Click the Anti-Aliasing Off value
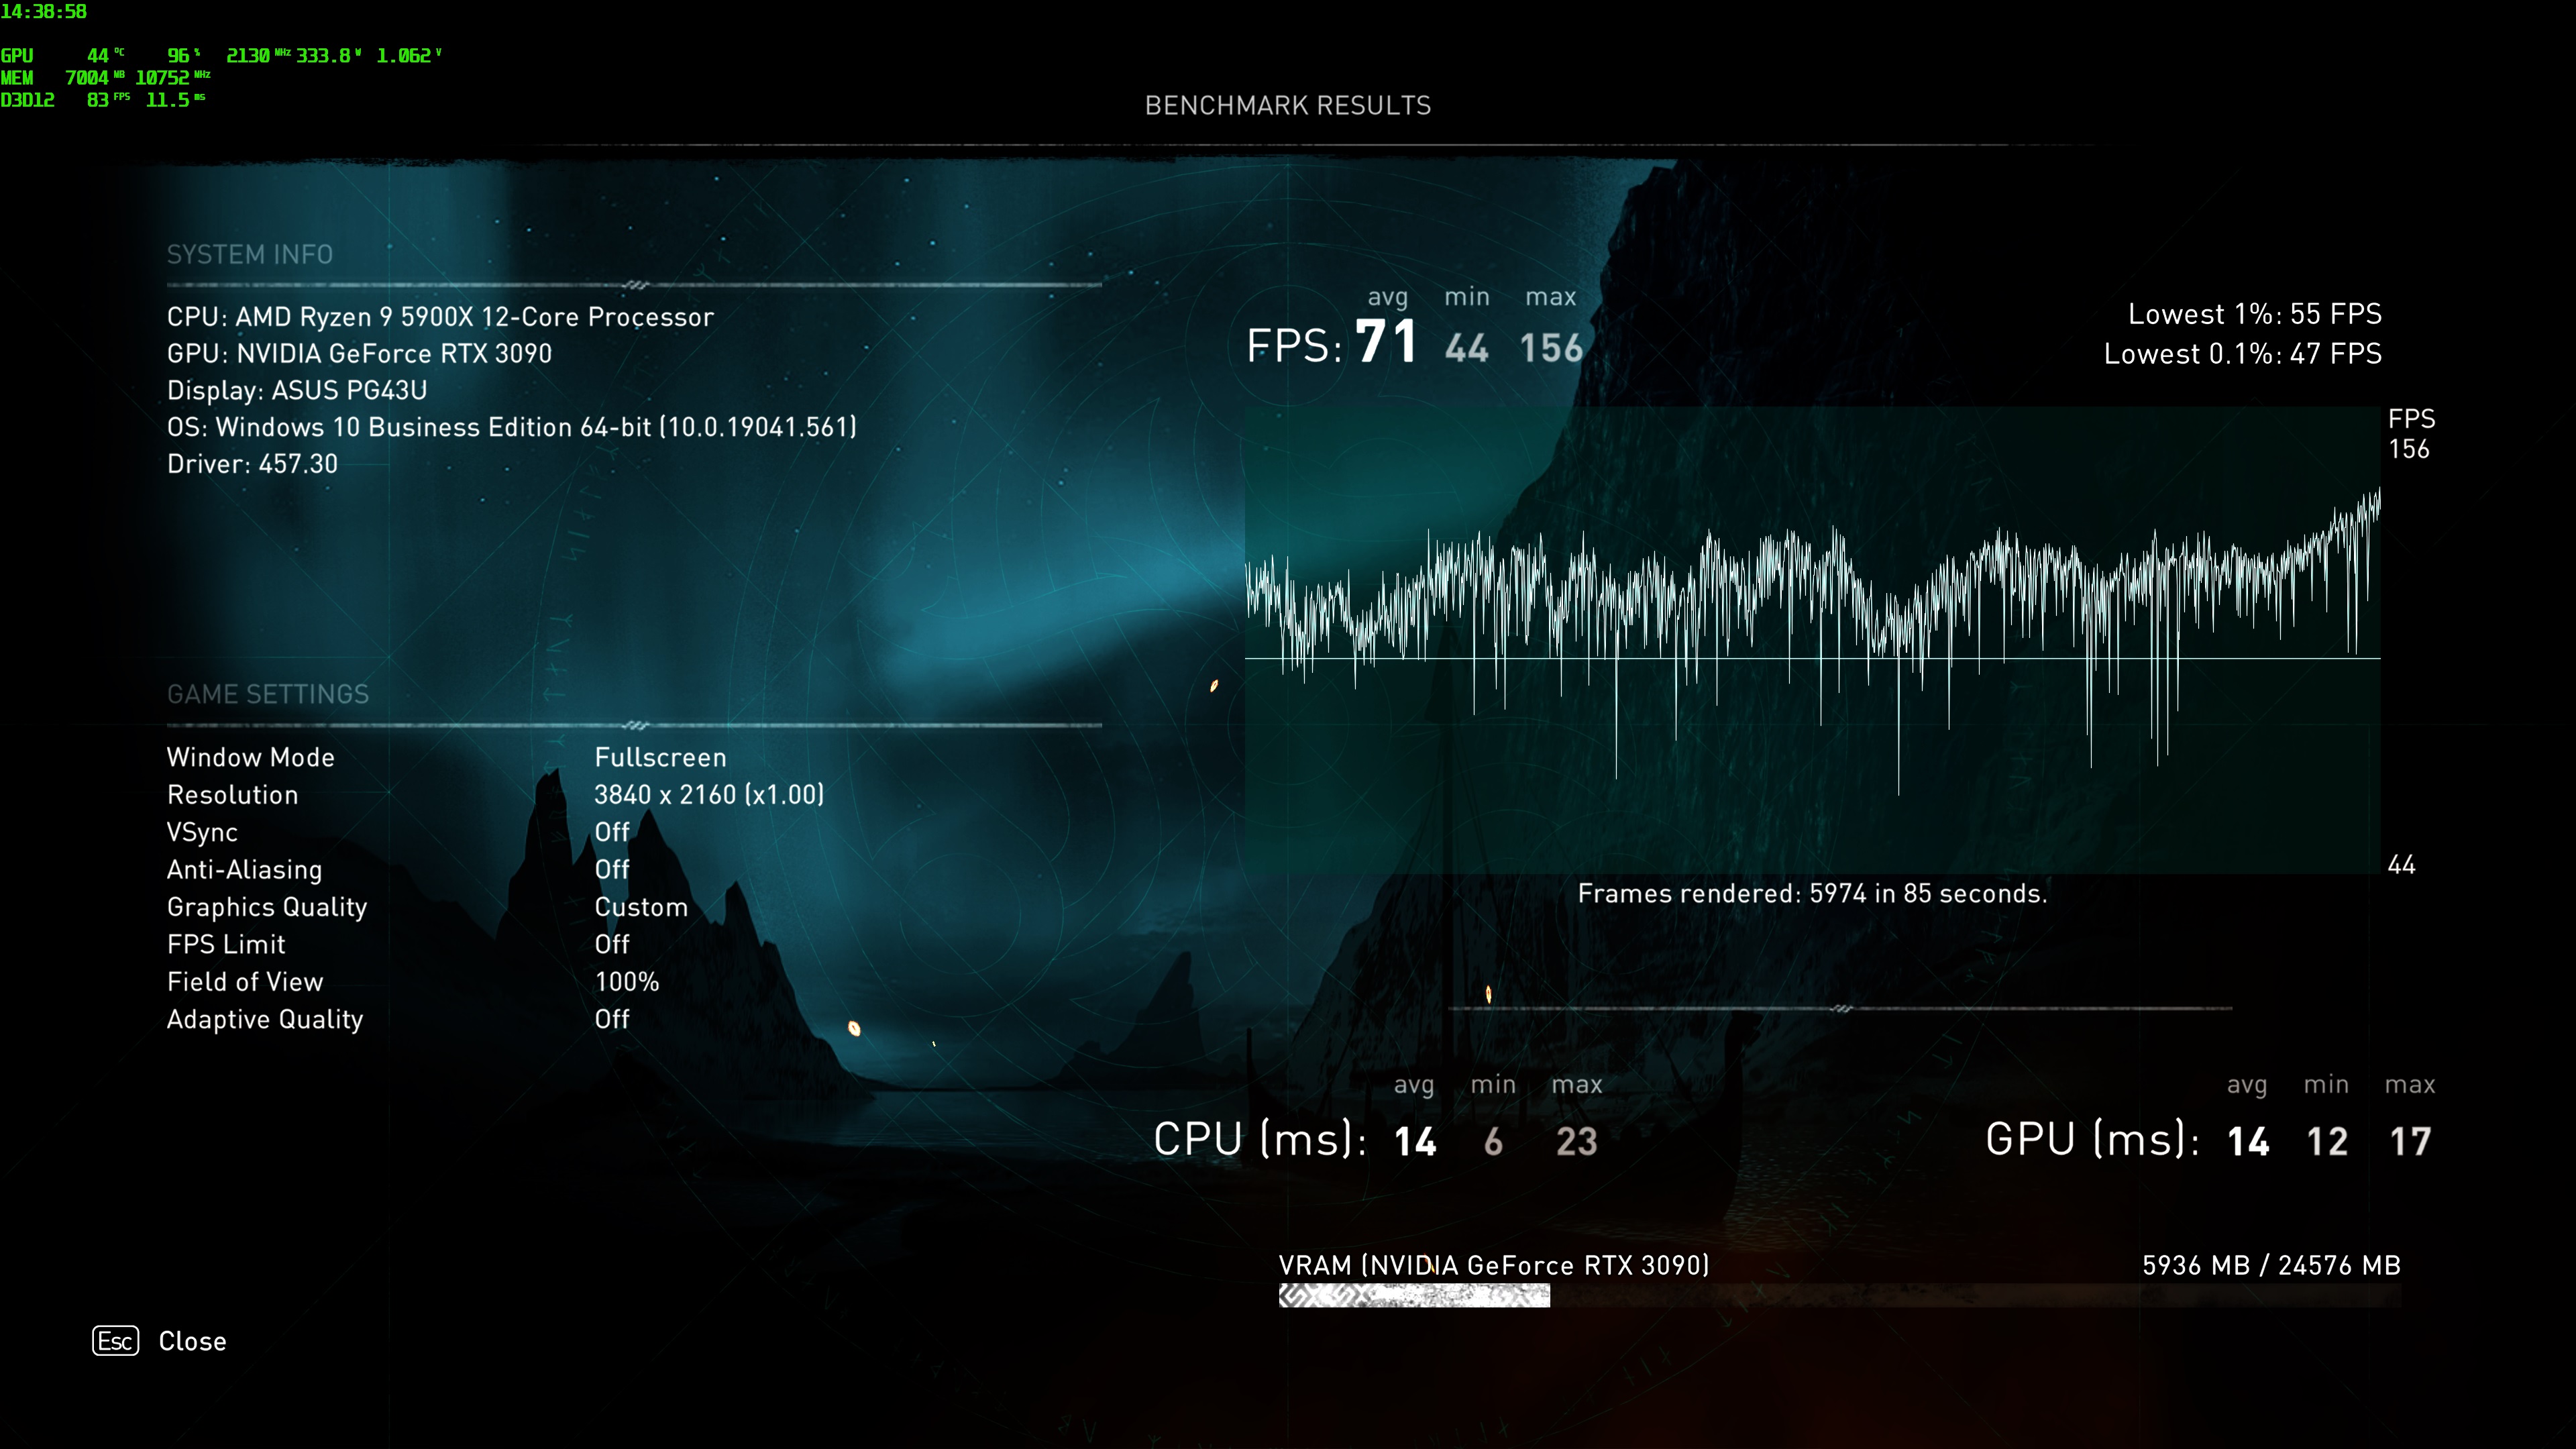Screen dimensions: 2576x1449 coord(612,869)
